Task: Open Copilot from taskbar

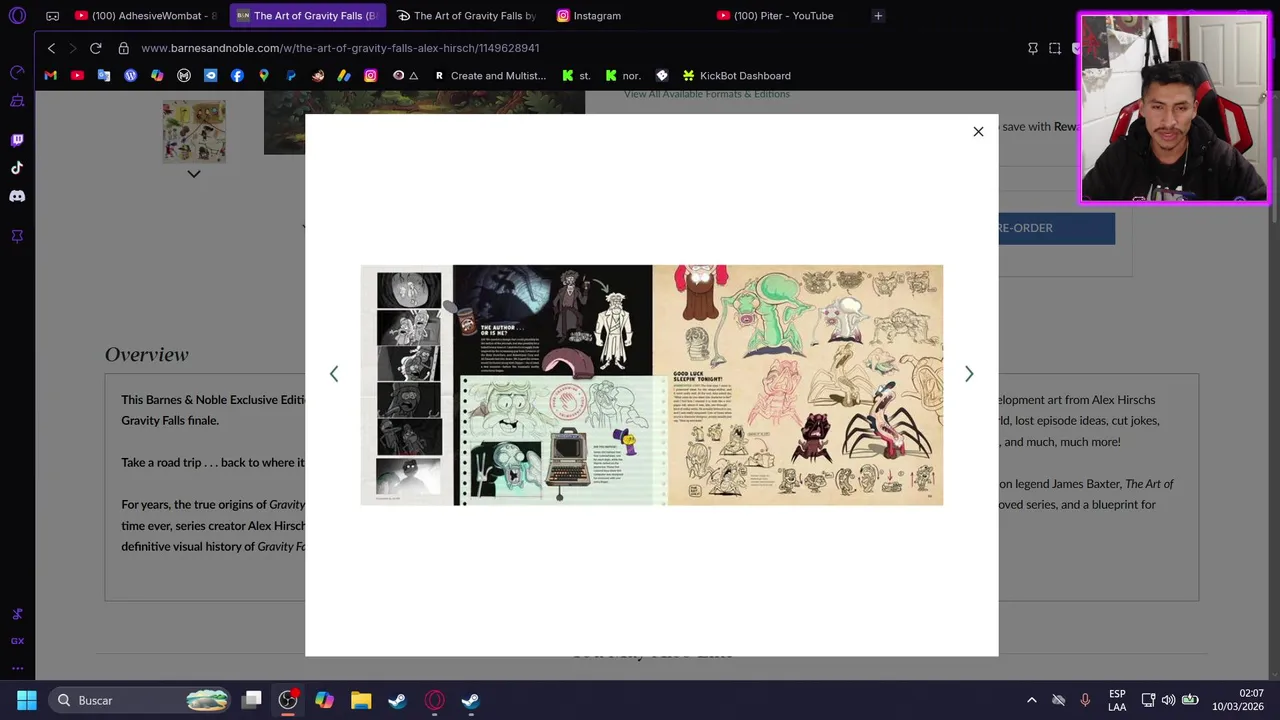Action: point(324,700)
